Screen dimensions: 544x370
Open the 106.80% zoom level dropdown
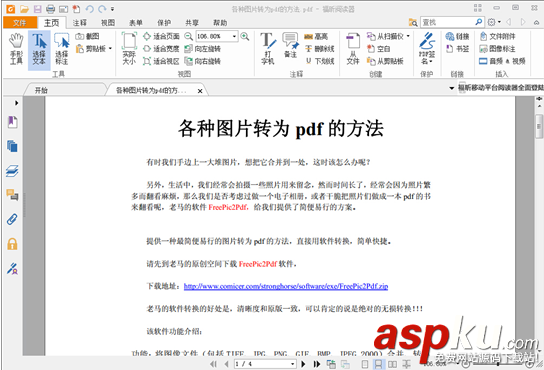click(x=234, y=36)
